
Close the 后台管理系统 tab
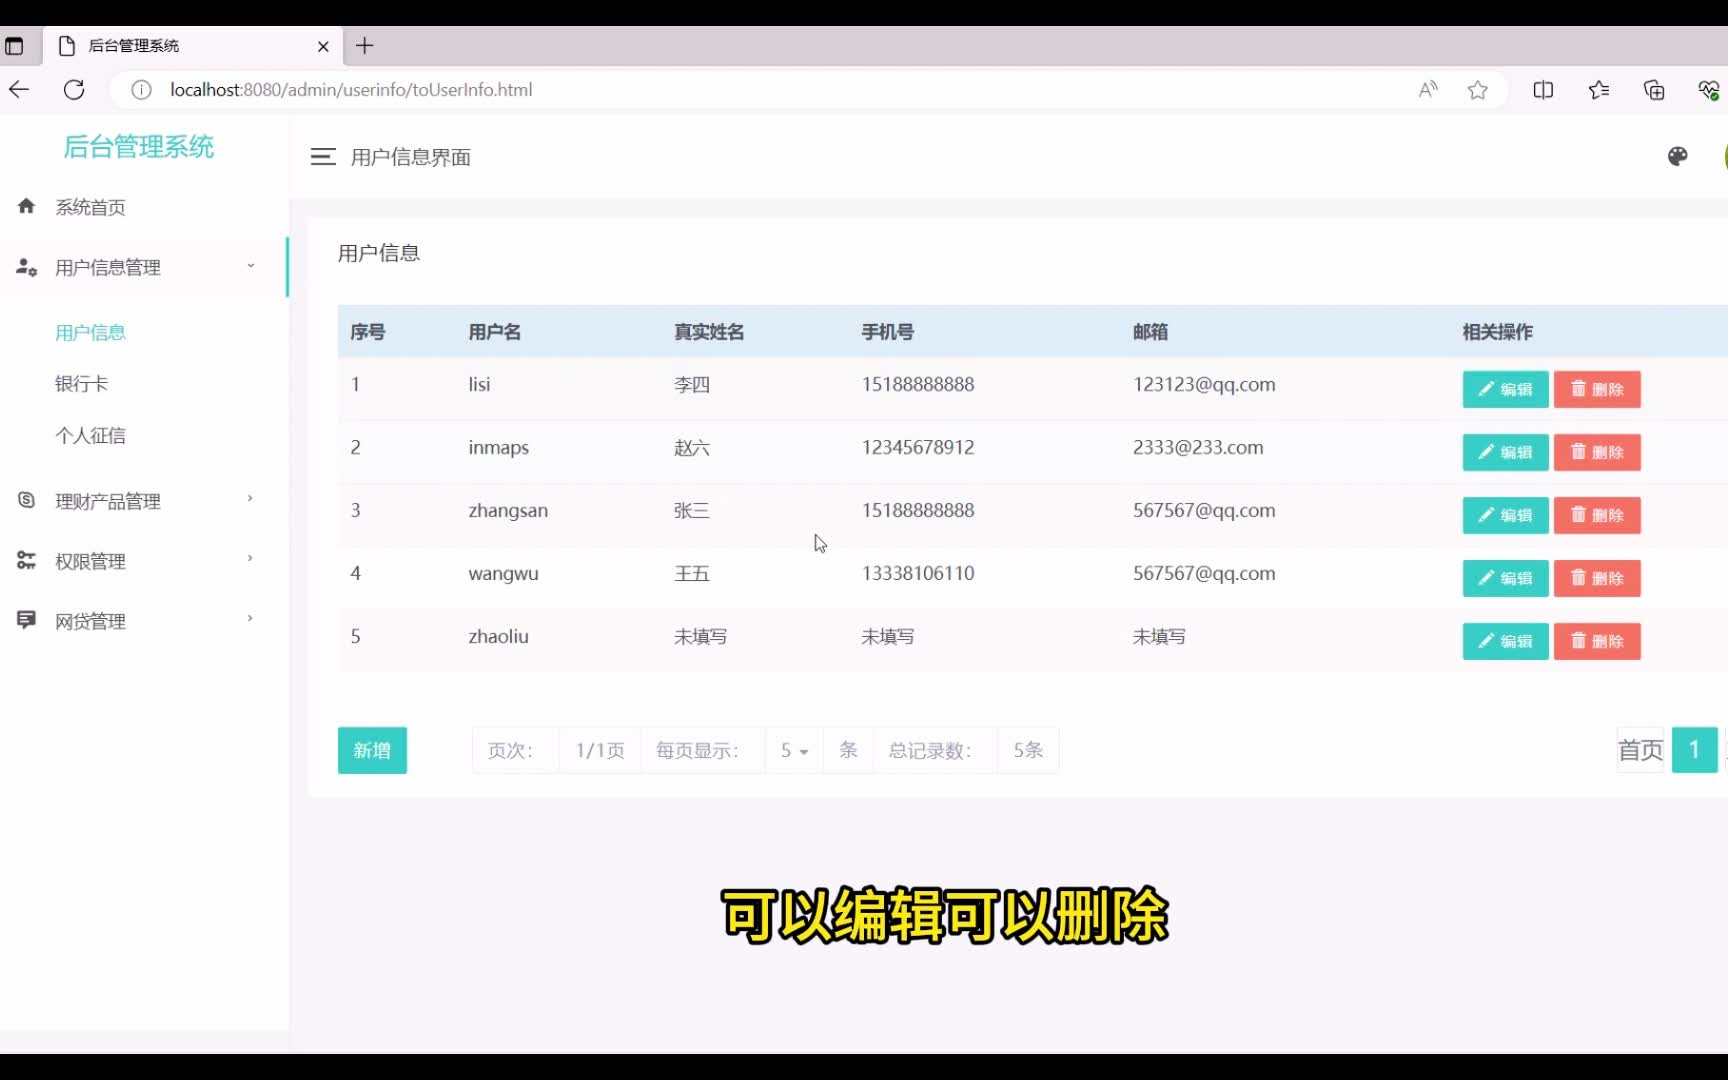(x=323, y=46)
